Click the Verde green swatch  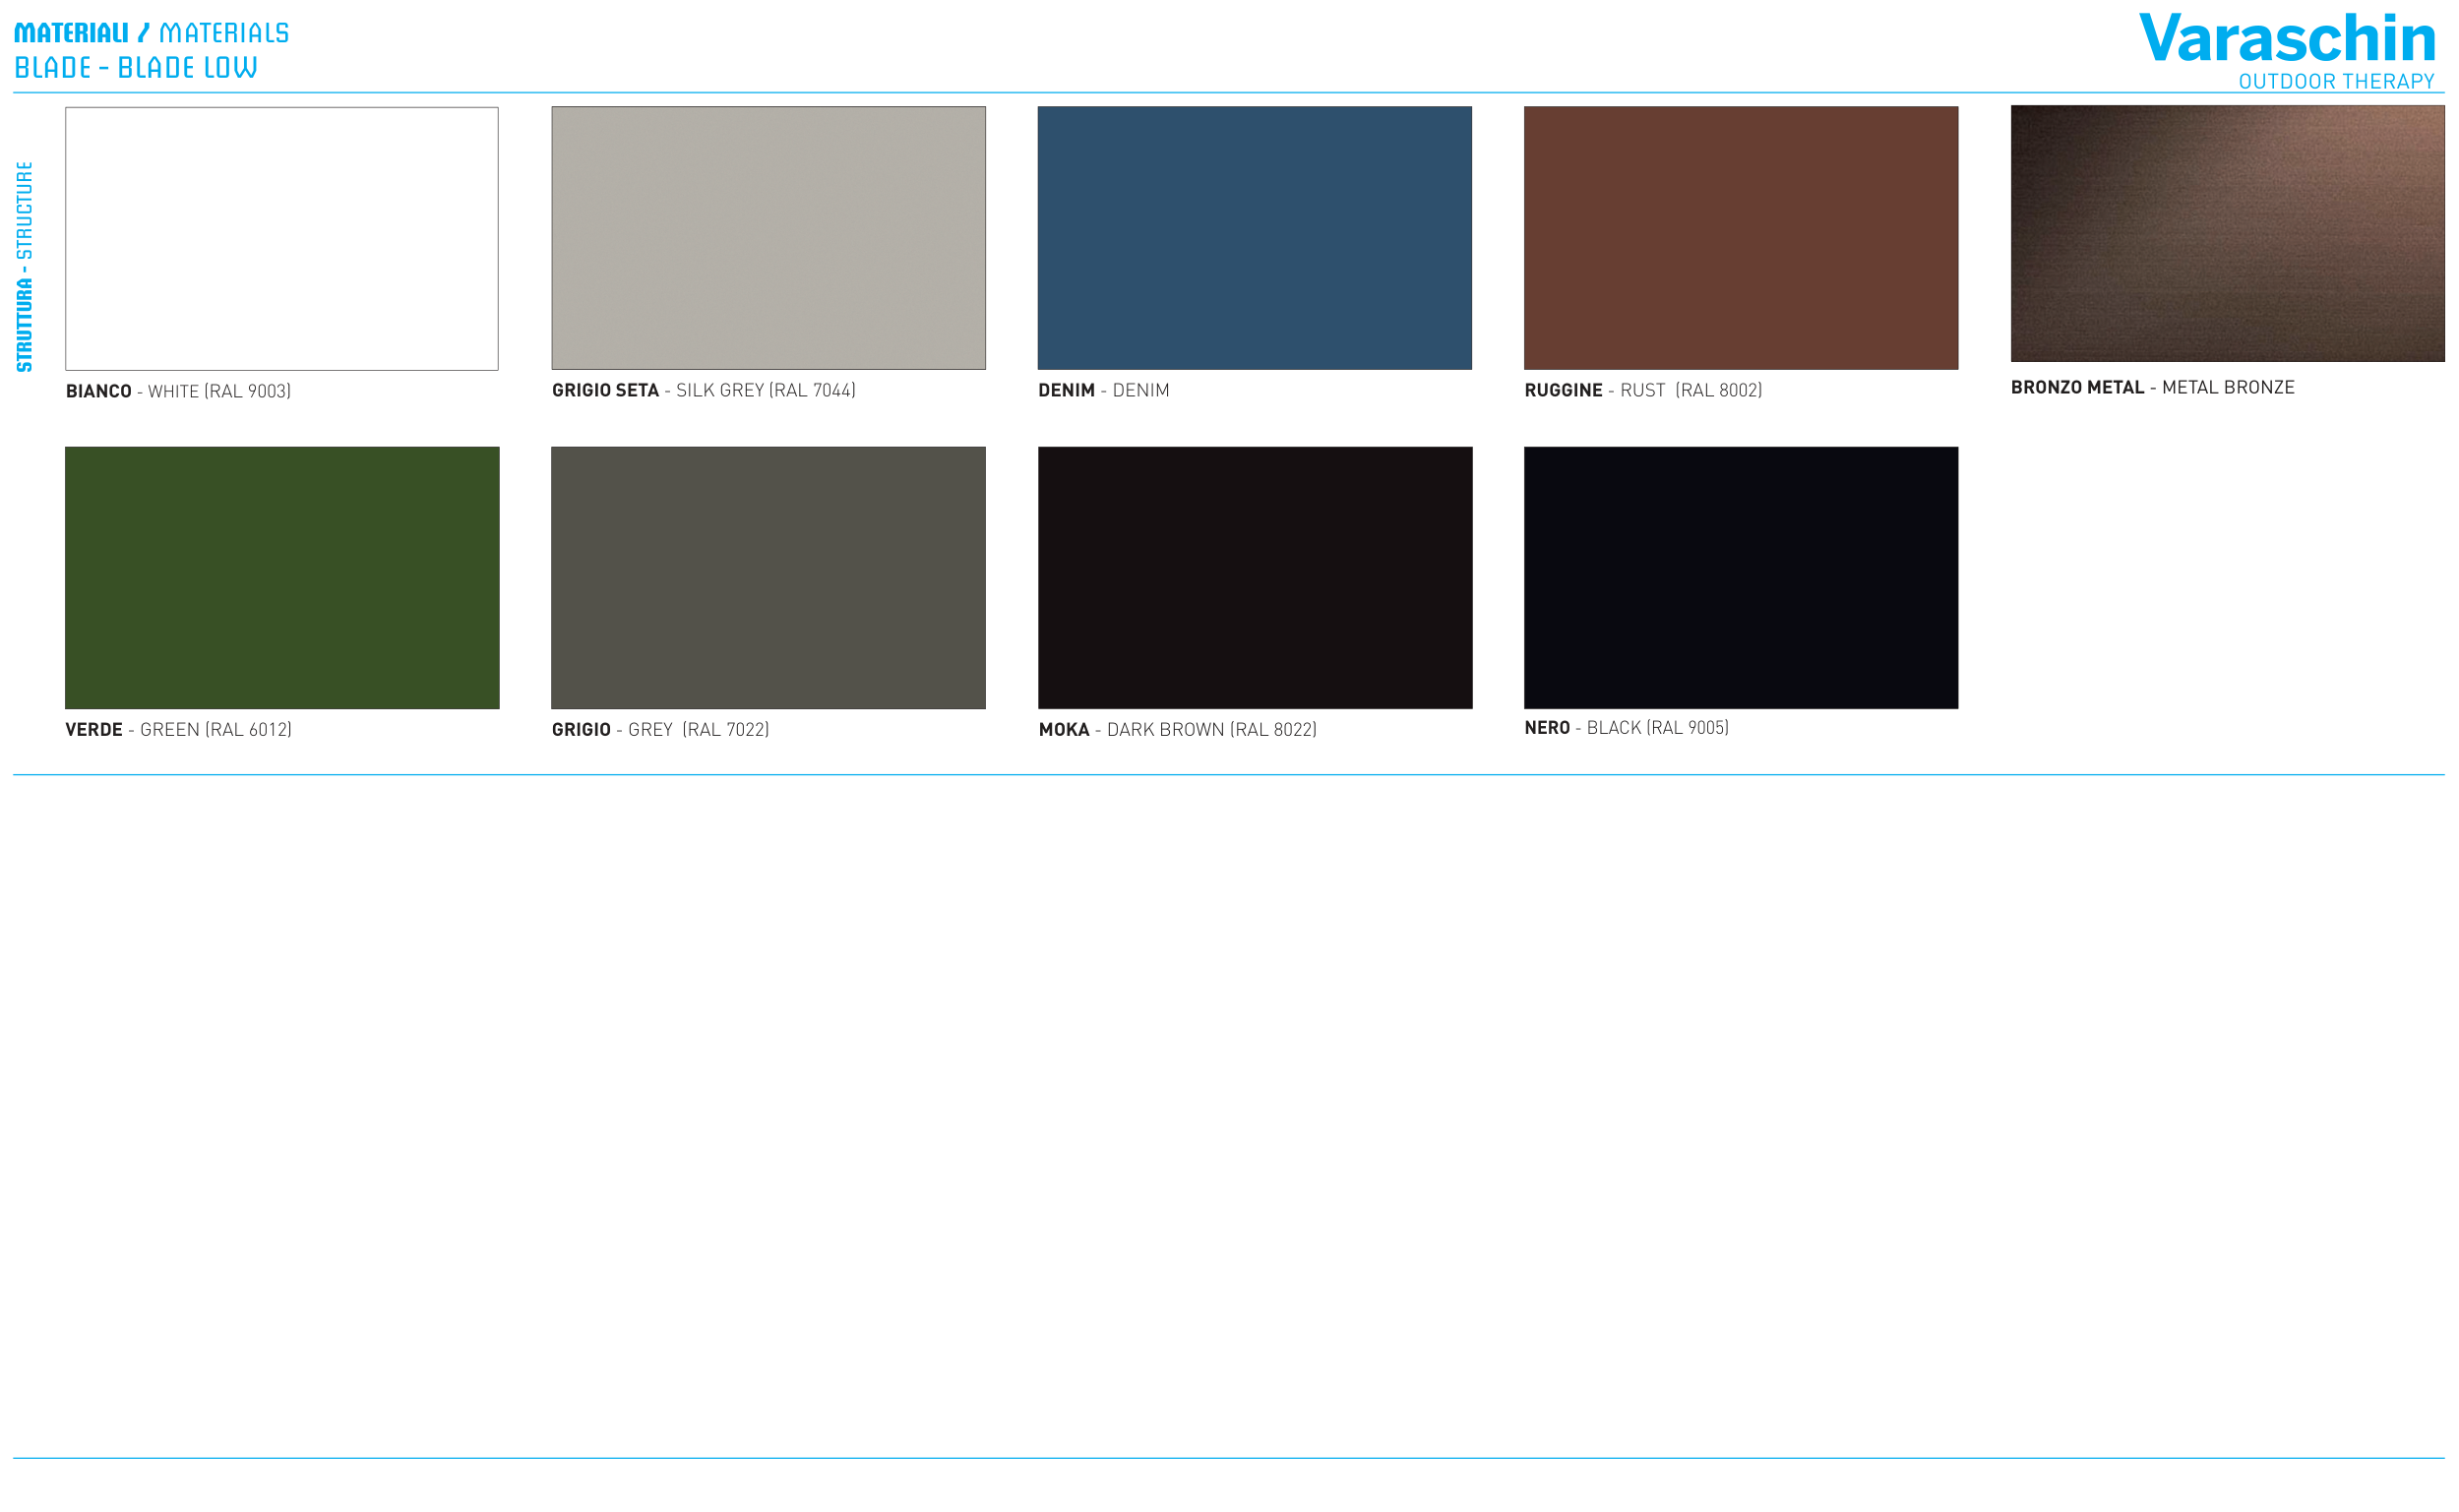click(x=282, y=578)
